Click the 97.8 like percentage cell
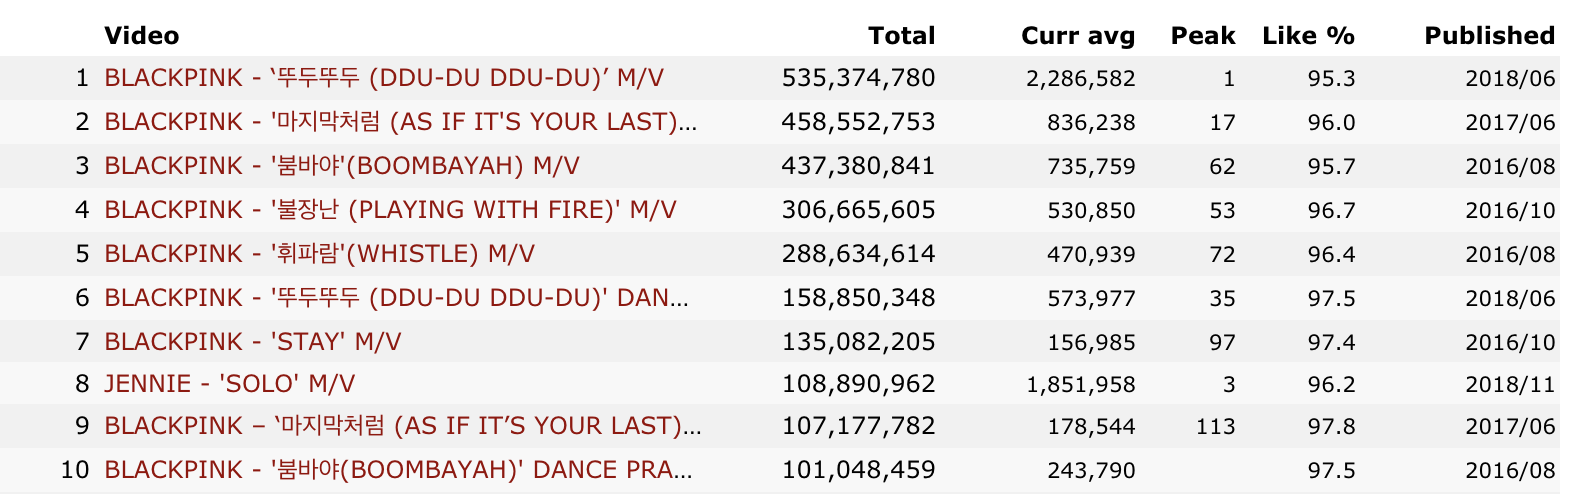Viewport: 1570px width, 494px height. 1332,426
